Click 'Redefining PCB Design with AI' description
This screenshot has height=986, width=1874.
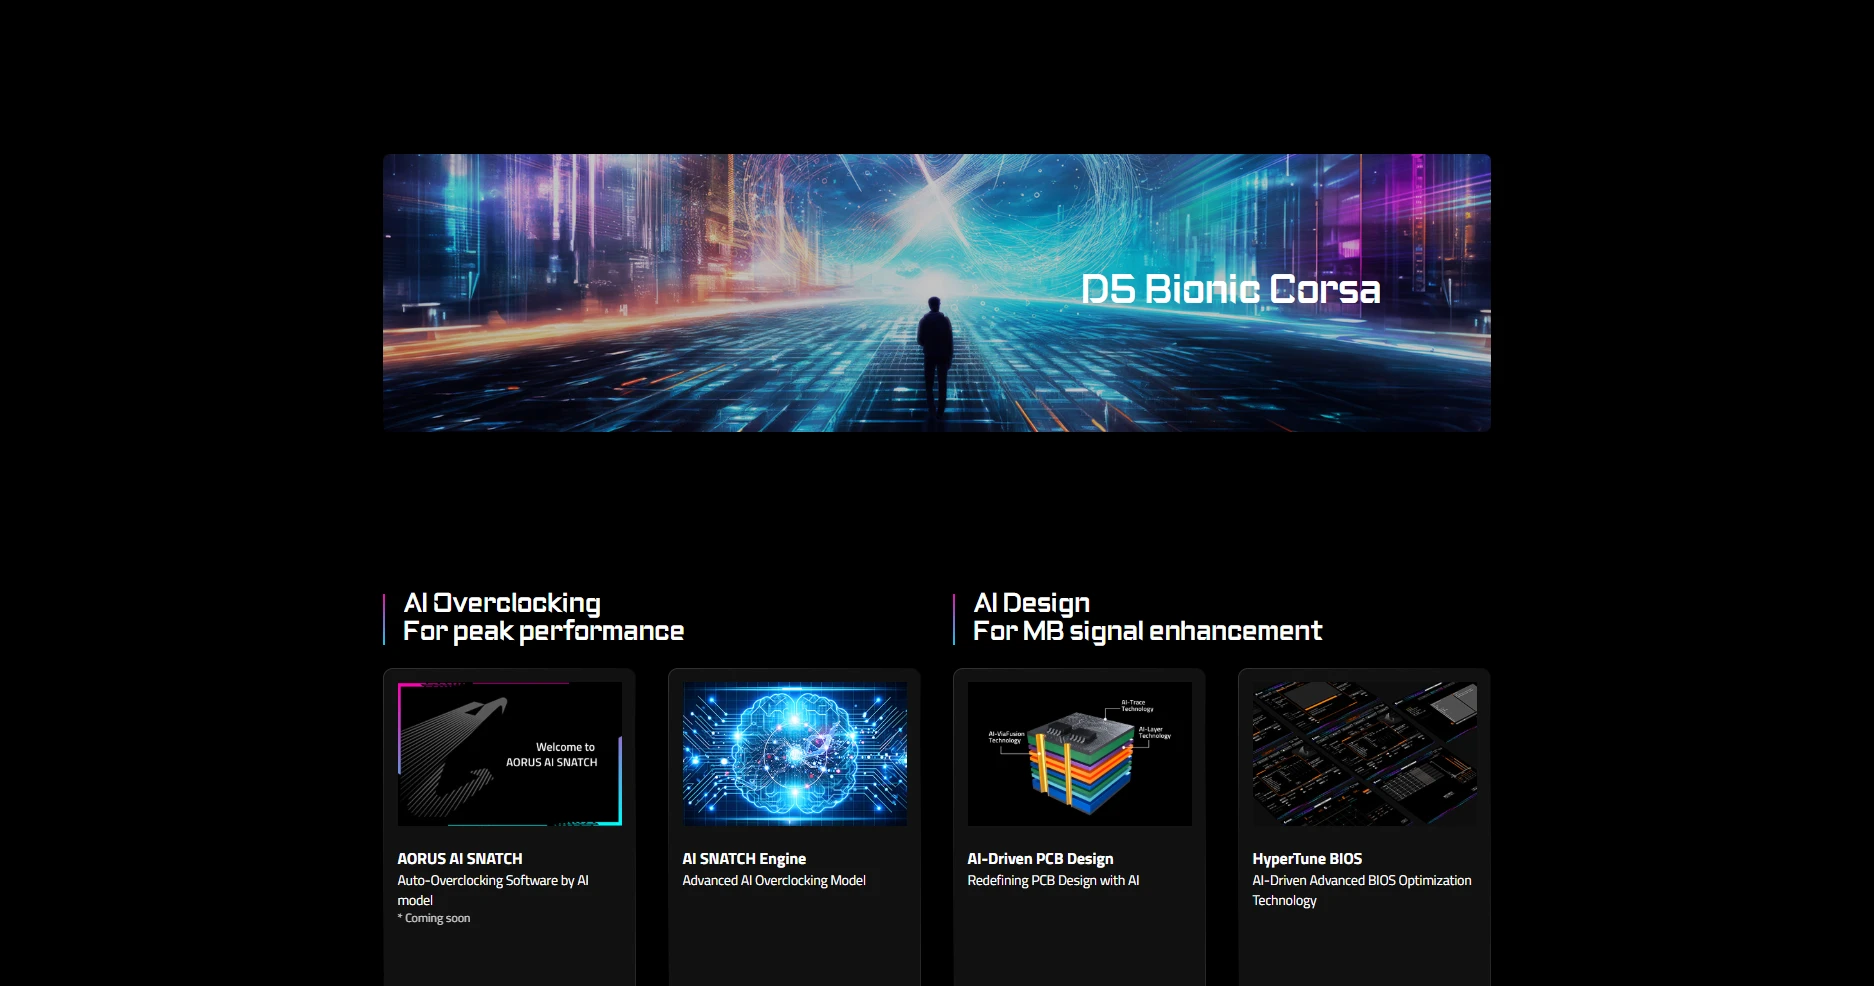1053,881
